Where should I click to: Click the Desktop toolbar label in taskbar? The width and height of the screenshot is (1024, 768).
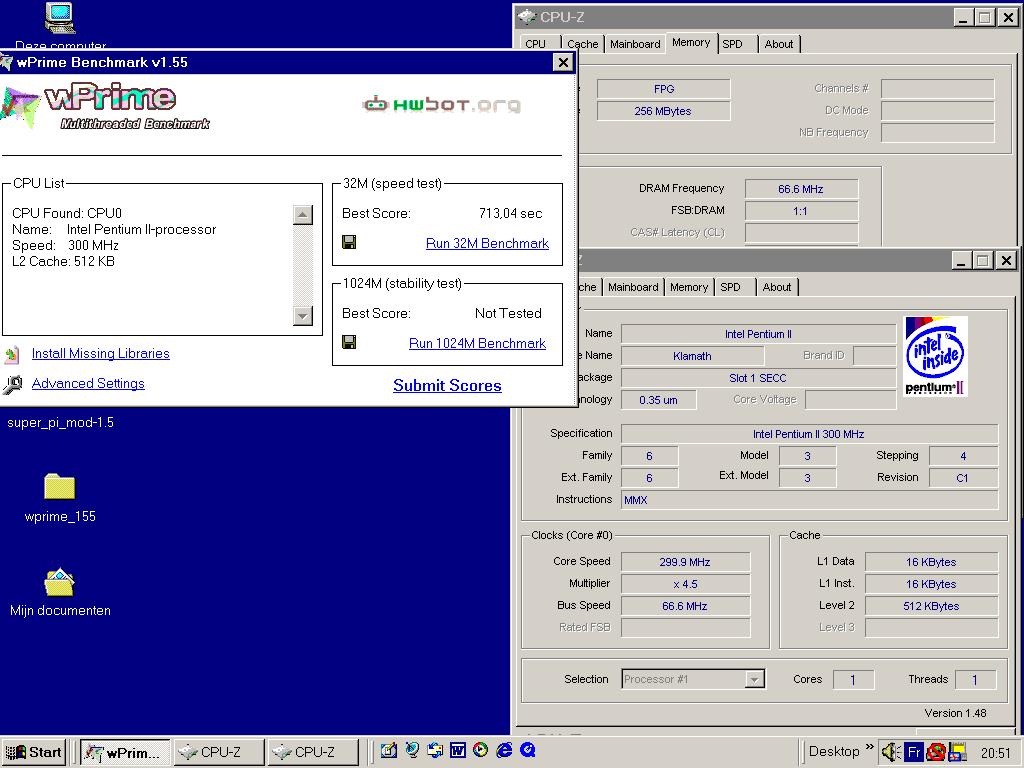[834, 752]
